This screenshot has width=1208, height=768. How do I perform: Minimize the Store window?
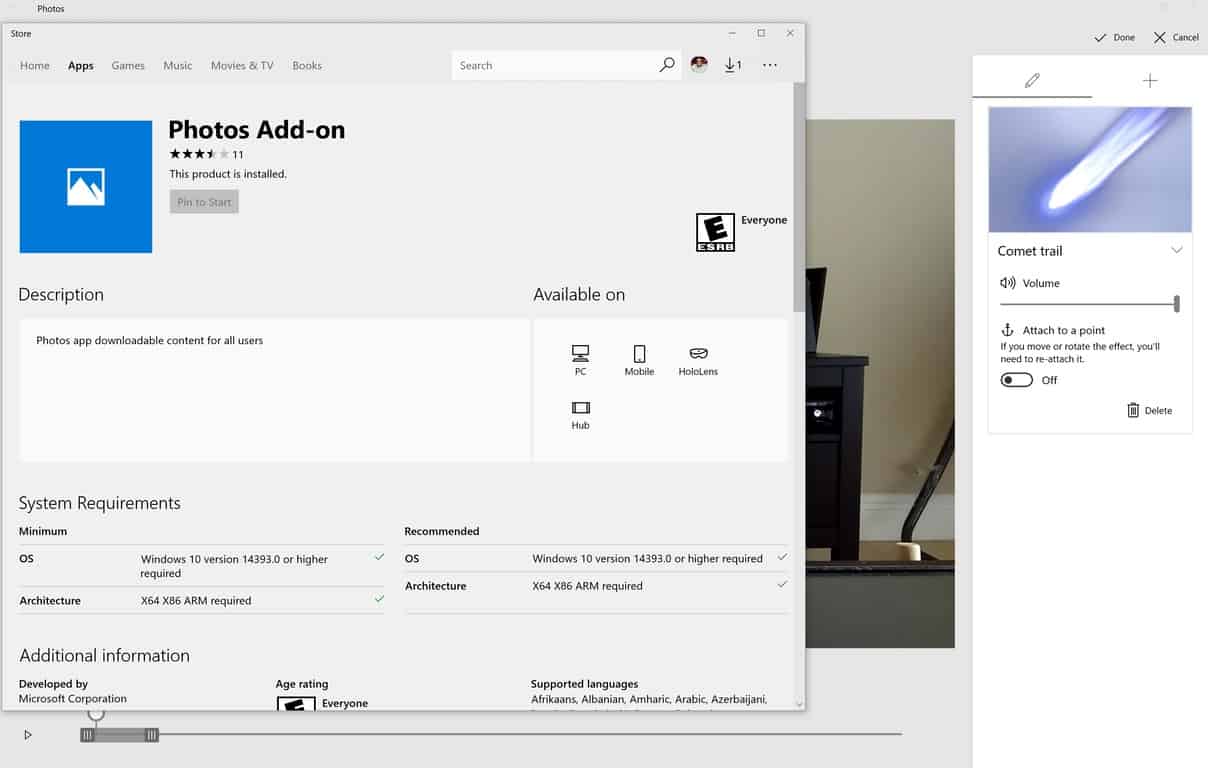733,33
